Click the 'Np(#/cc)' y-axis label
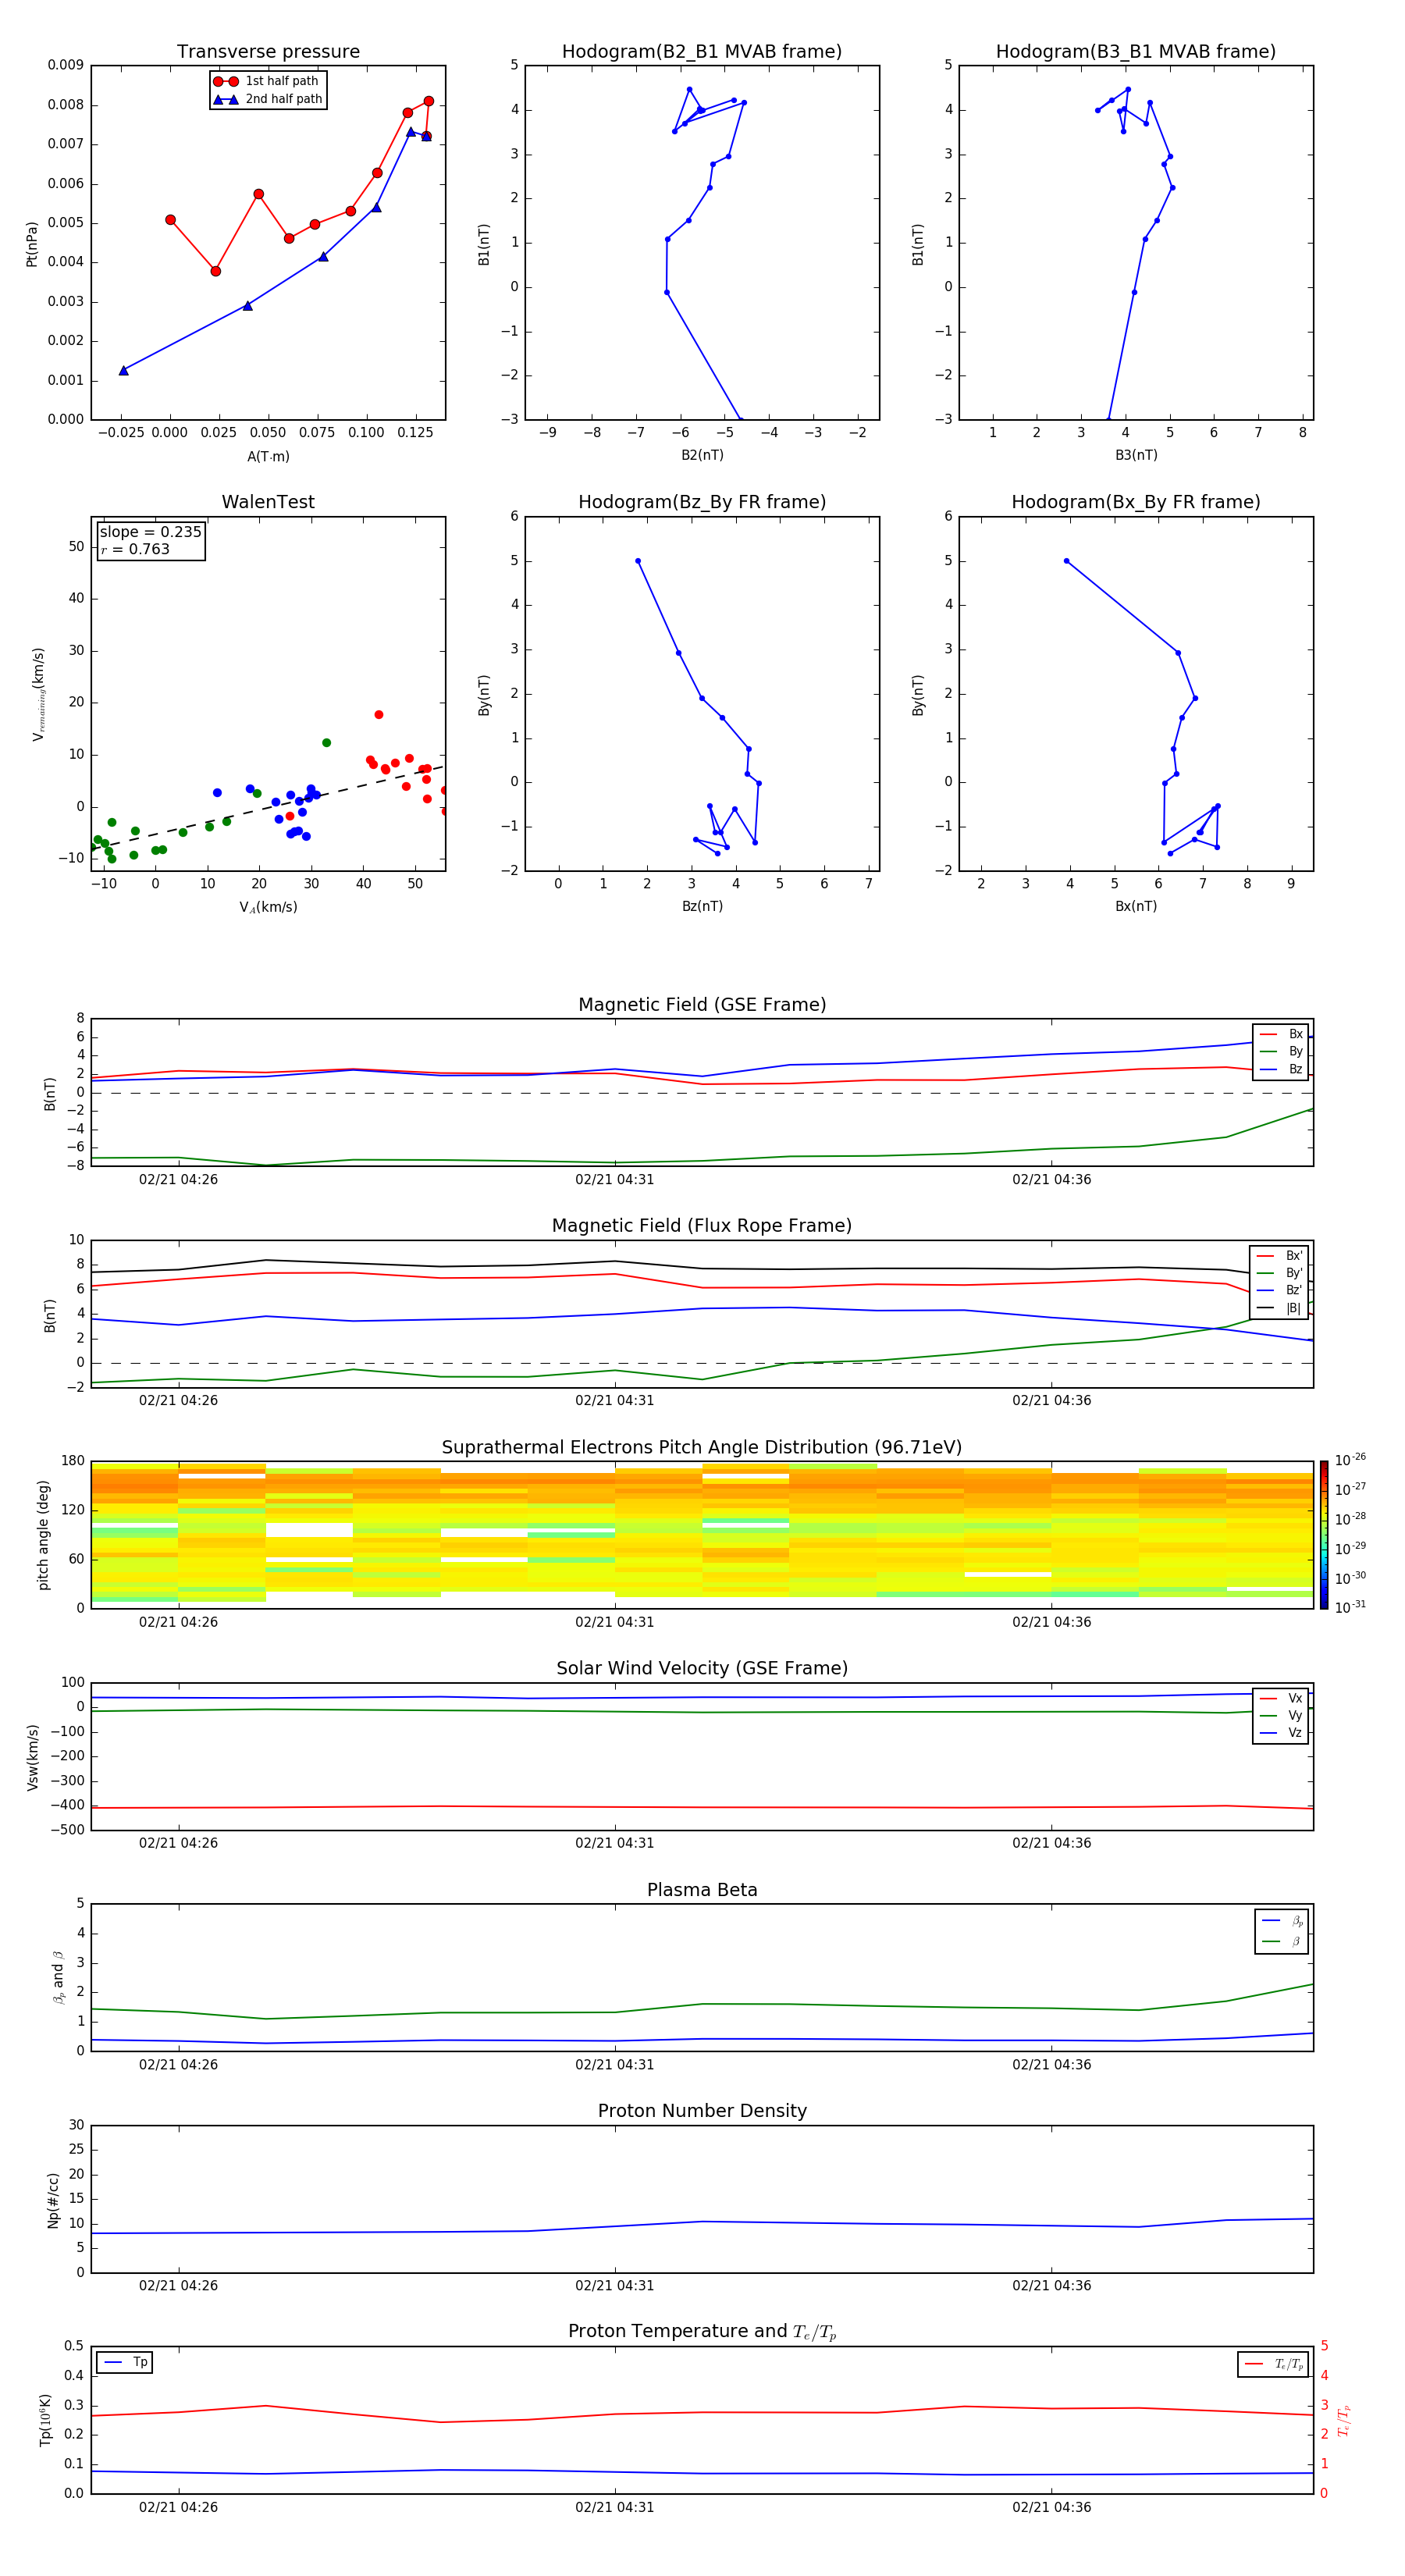The image size is (1405, 2576). tap(54, 2200)
